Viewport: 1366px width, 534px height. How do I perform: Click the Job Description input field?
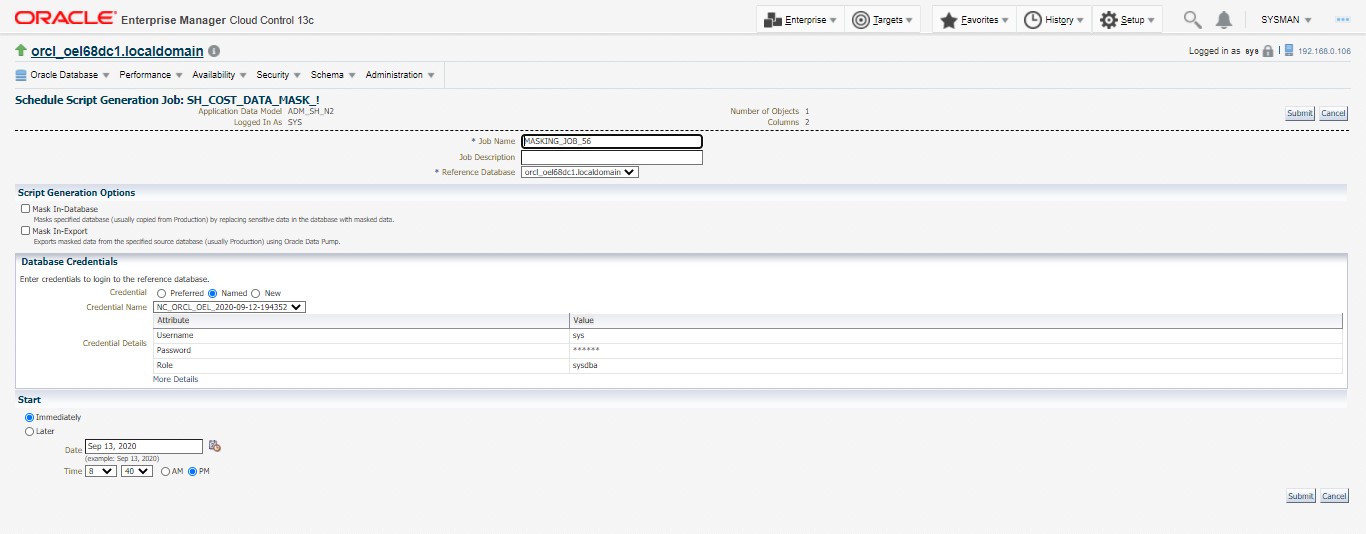612,158
